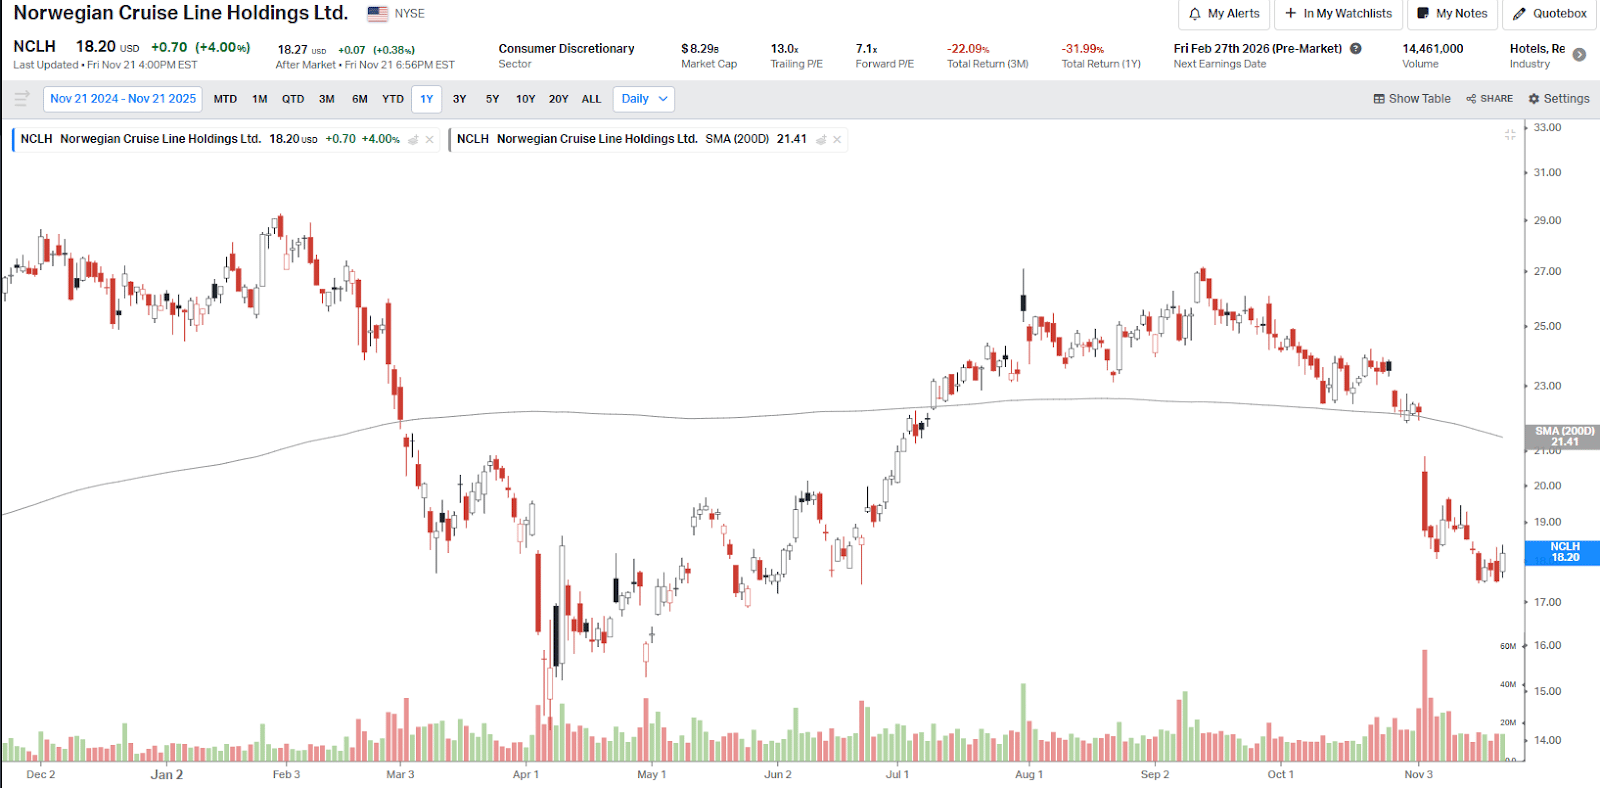This screenshot has height=788, width=1600.
Task: Open the My Notes panel
Action: [1452, 14]
